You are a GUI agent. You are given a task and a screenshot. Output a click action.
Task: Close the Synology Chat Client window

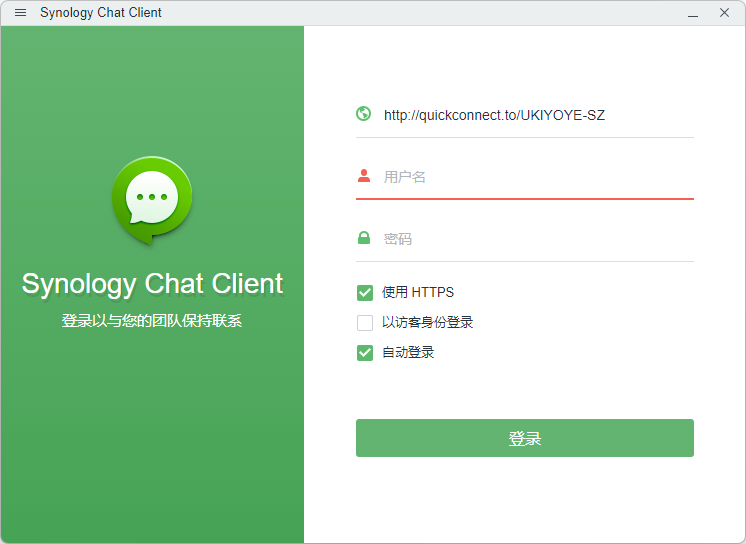coord(724,12)
